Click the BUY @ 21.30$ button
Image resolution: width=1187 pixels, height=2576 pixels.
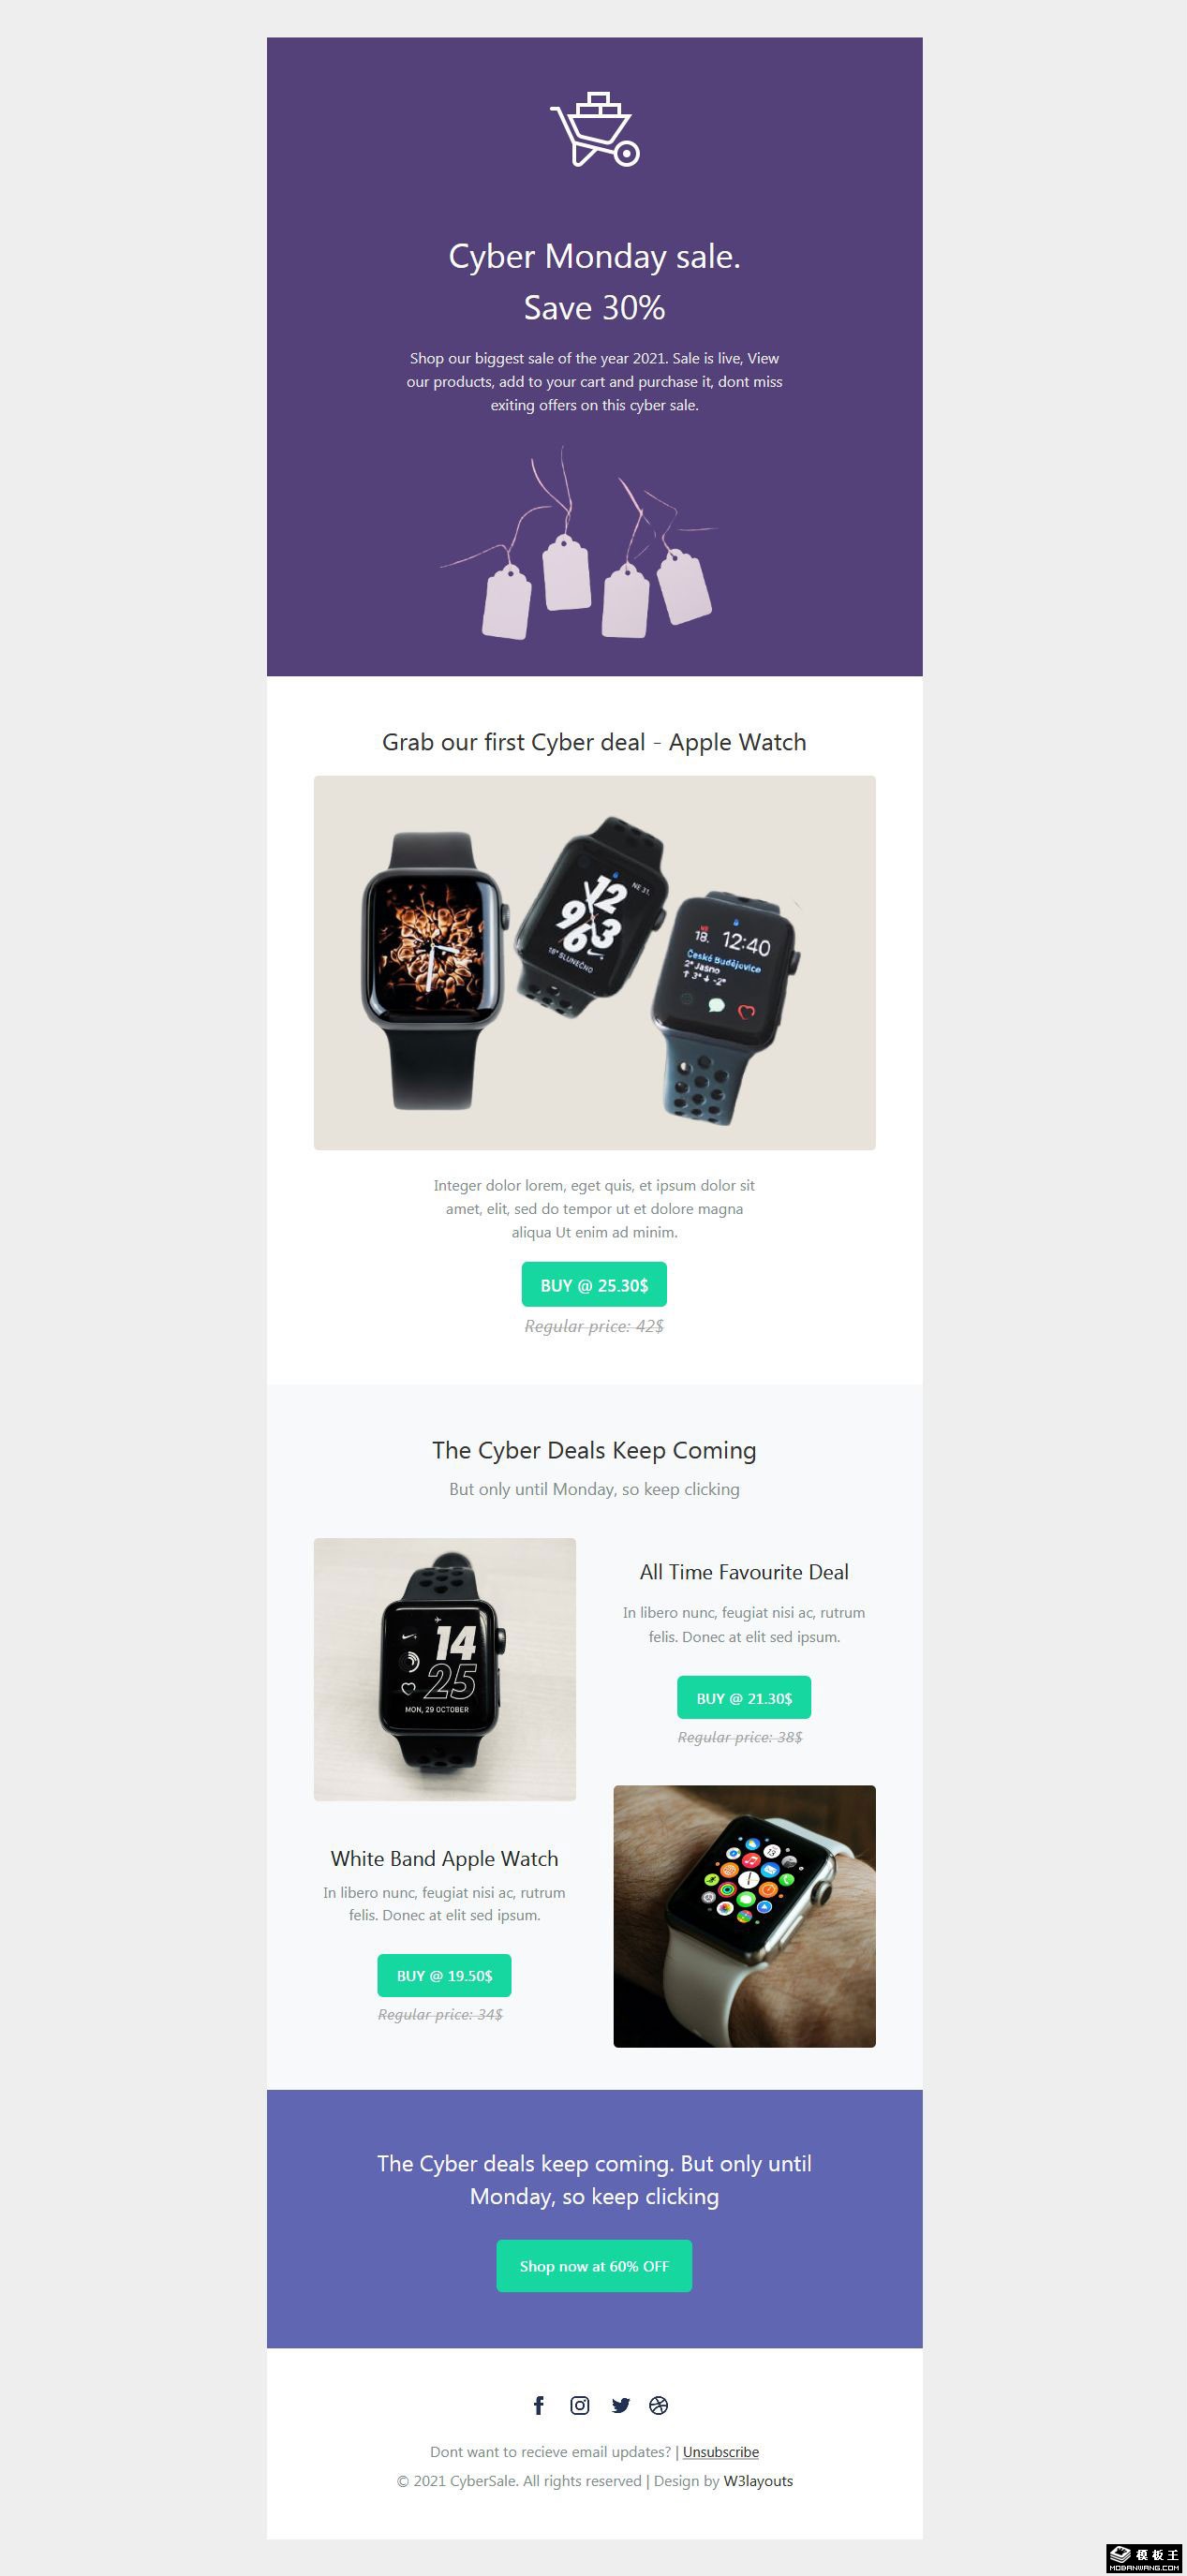[744, 1698]
